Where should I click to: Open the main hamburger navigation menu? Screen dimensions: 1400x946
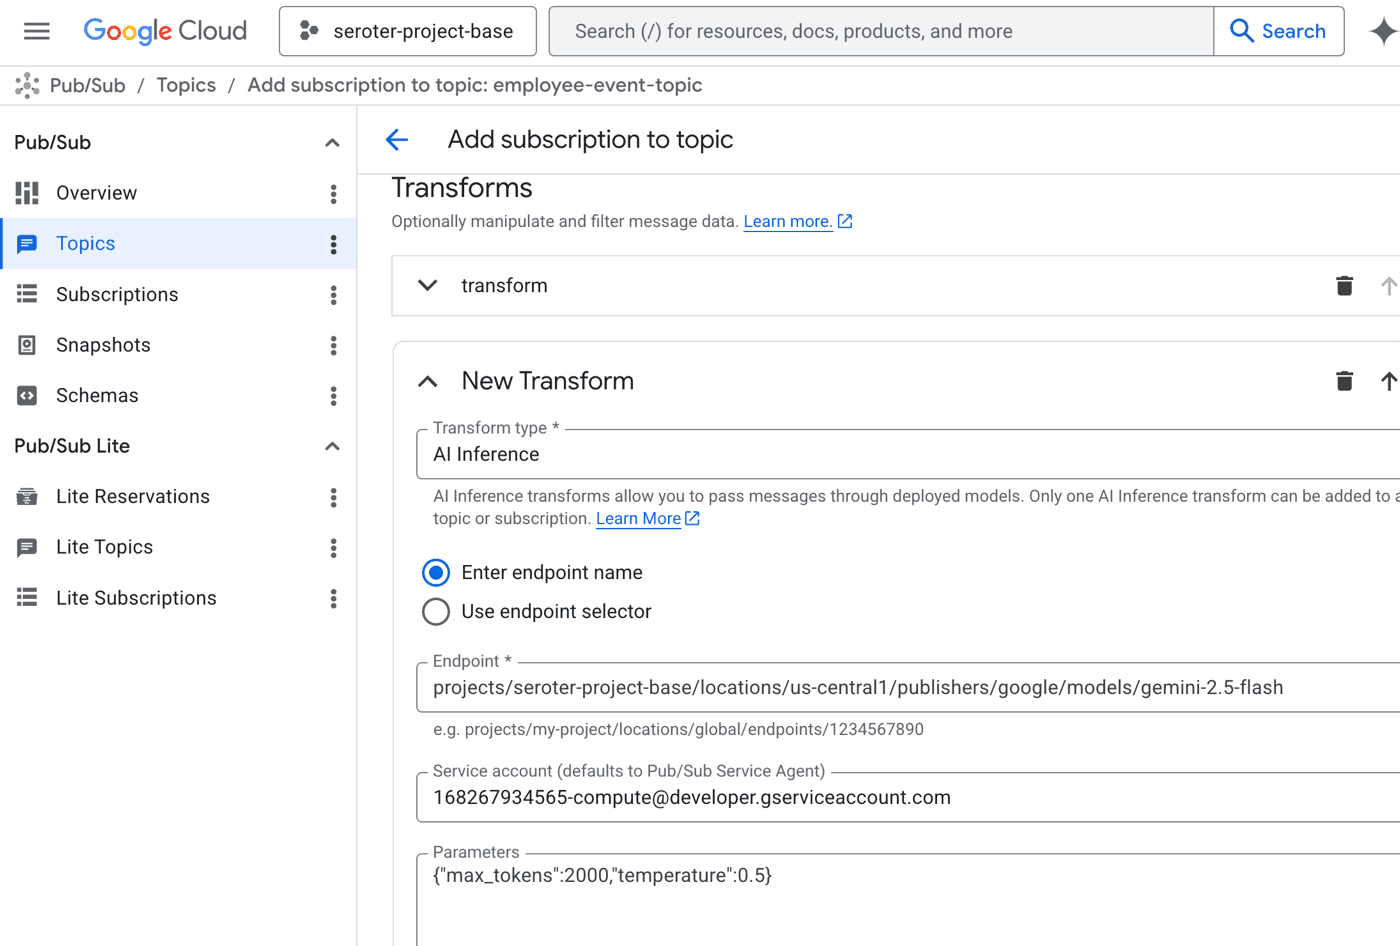(x=37, y=31)
